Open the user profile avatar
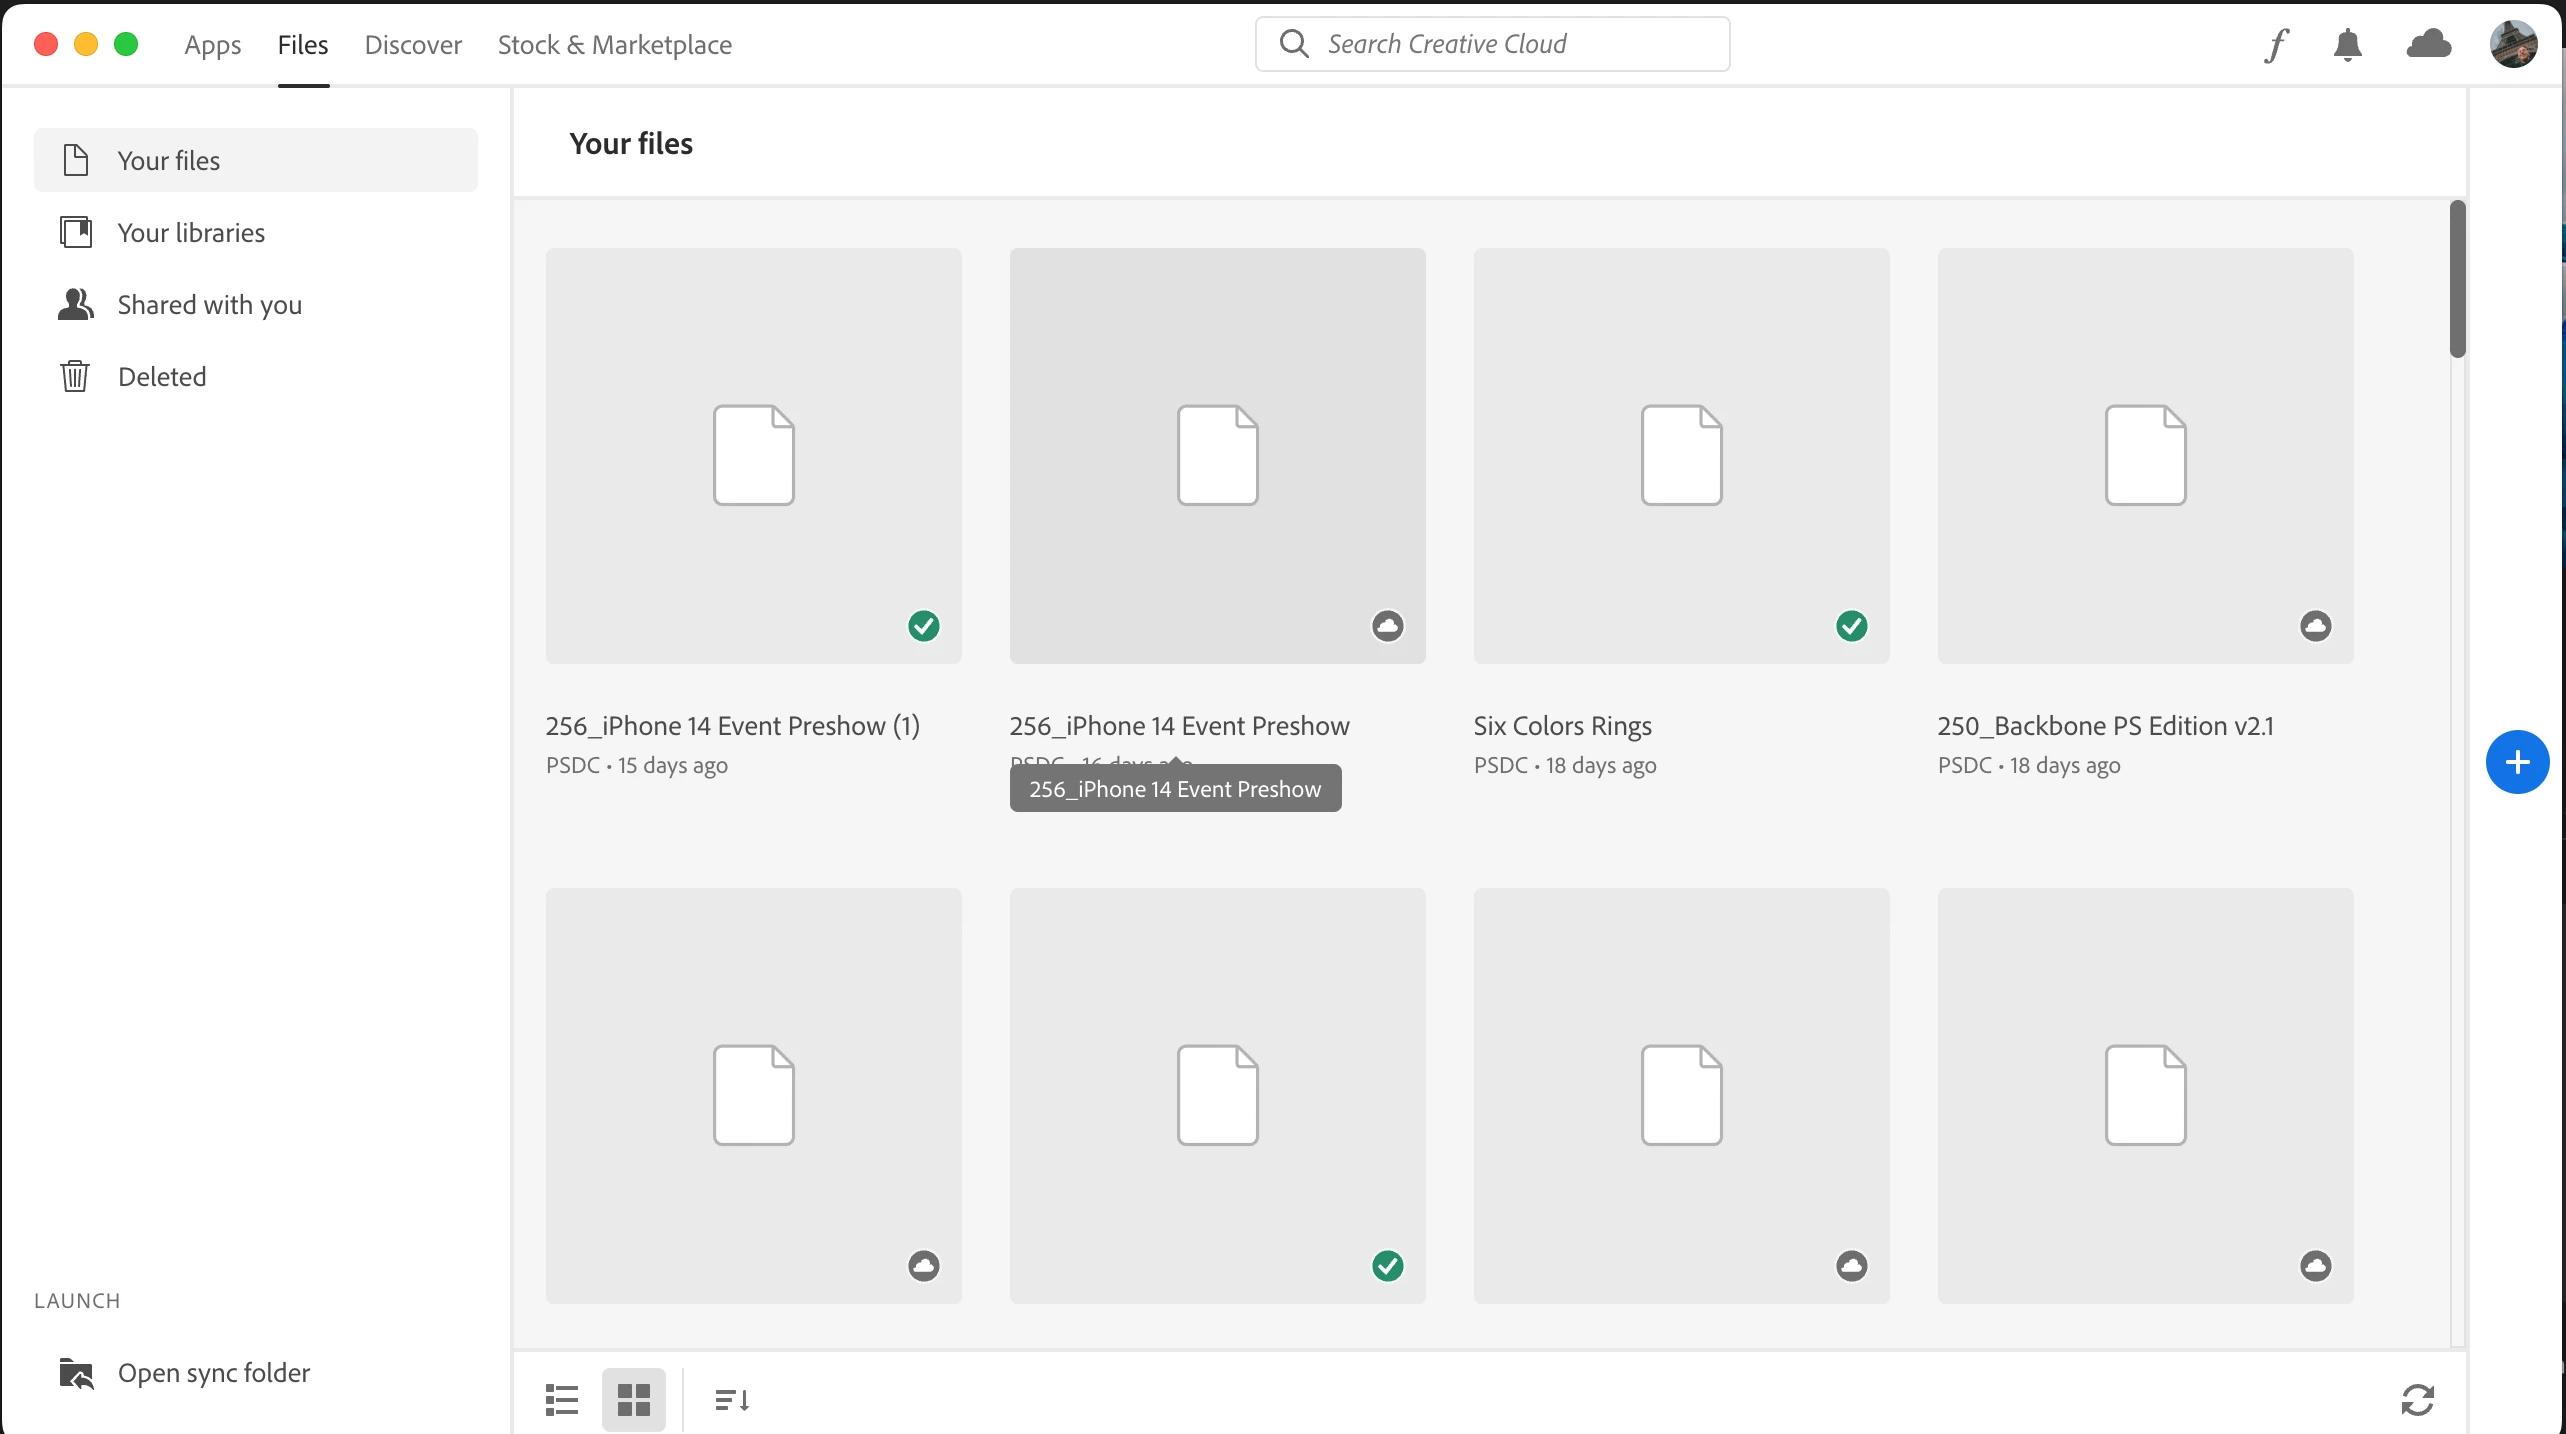The height and width of the screenshot is (1434, 2566). (x=2512, y=45)
